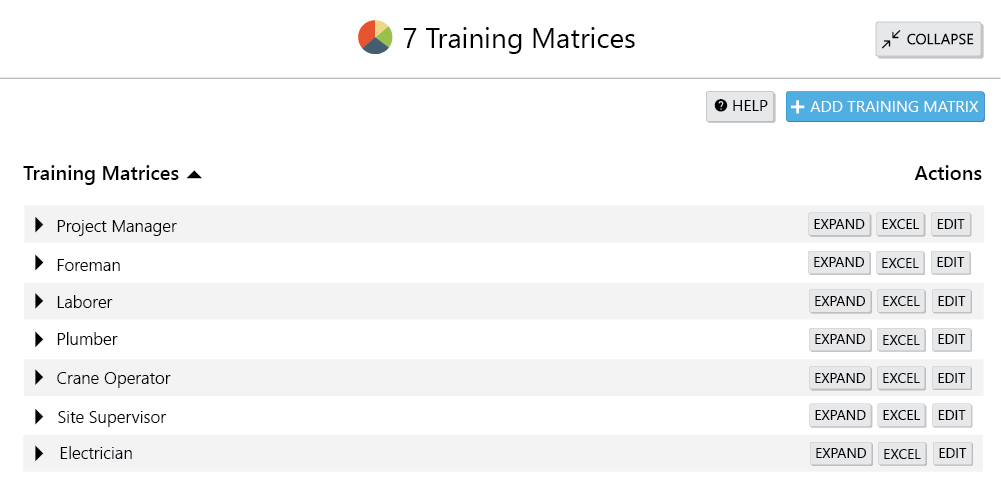Sort by Training Matrices column arrow
The width and height of the screenshot is (1001, 487).
[x=195, y=175]
